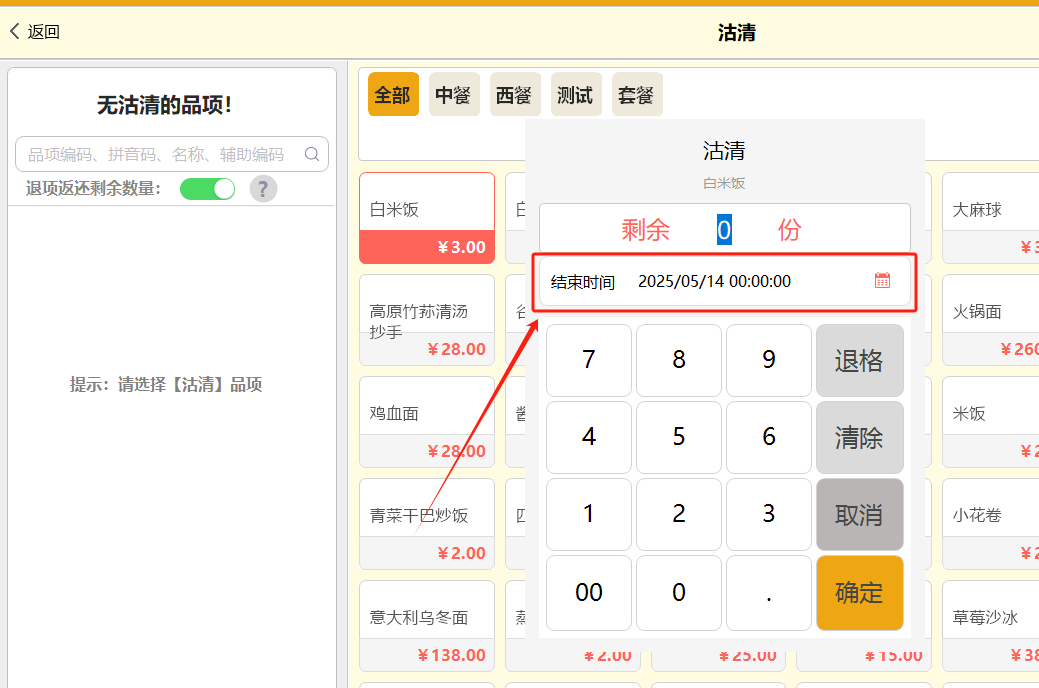The width and height of the screenshot is (1039, 688).
Task: Tap keypad digit 9
Action: point(769,361)
